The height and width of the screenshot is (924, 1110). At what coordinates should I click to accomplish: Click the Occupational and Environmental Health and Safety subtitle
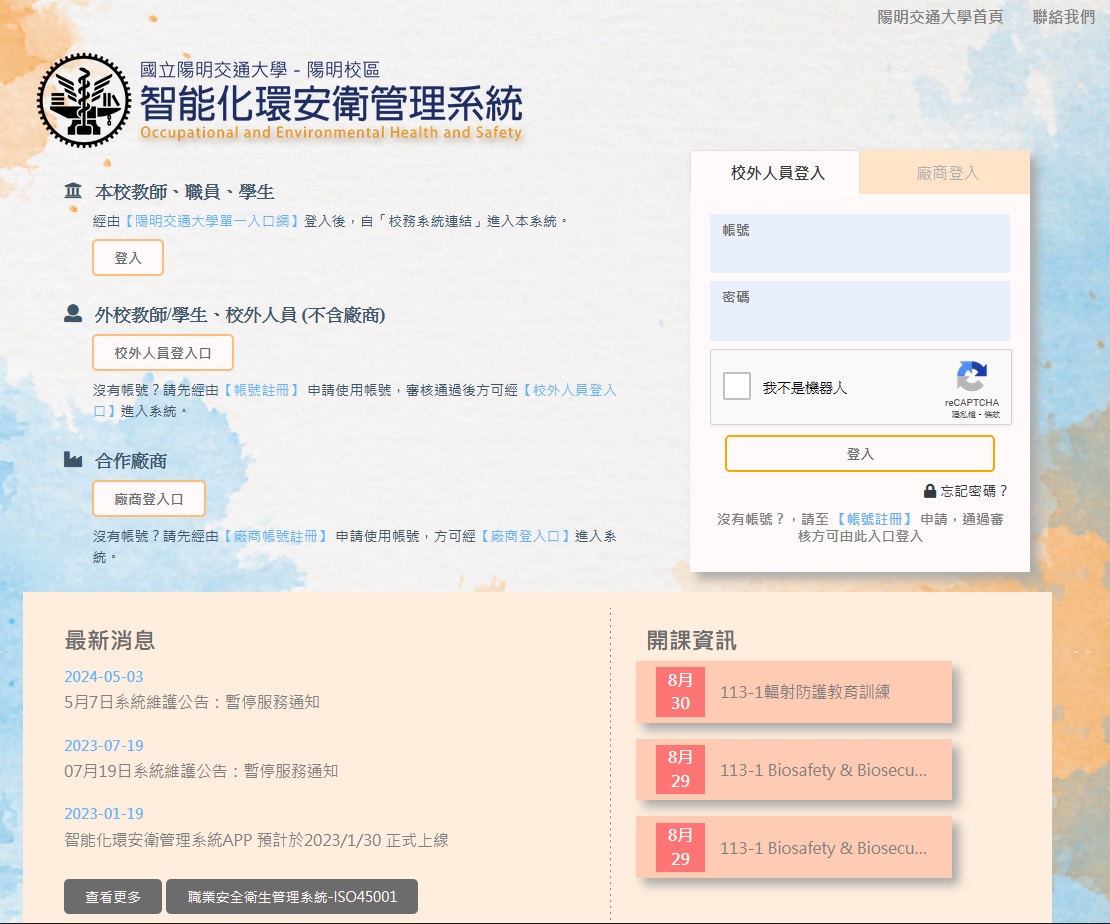coord(331,132)
